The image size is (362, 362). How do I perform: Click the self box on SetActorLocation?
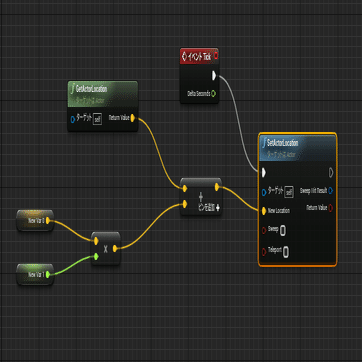pyautogui.click(x=289, y=192)
